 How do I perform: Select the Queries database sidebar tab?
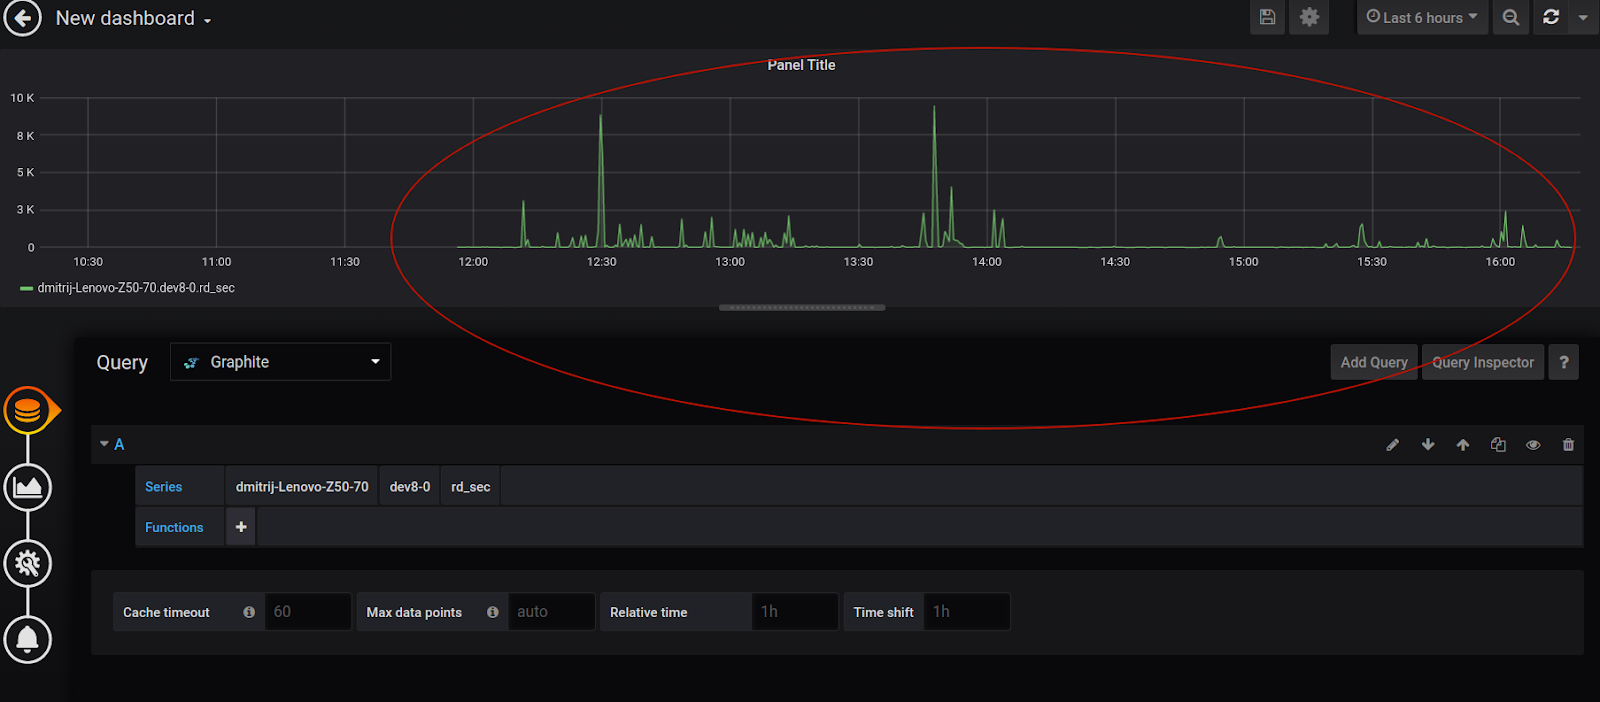point(28,410)
